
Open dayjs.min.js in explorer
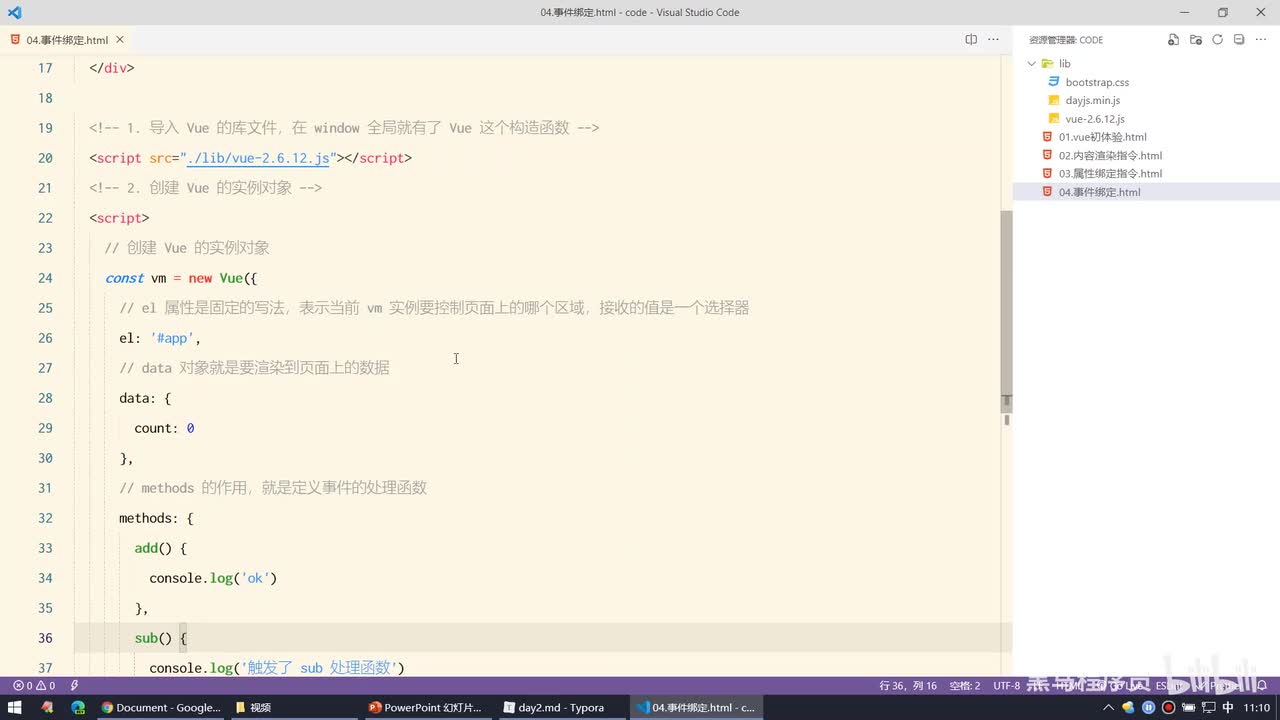1092,100
